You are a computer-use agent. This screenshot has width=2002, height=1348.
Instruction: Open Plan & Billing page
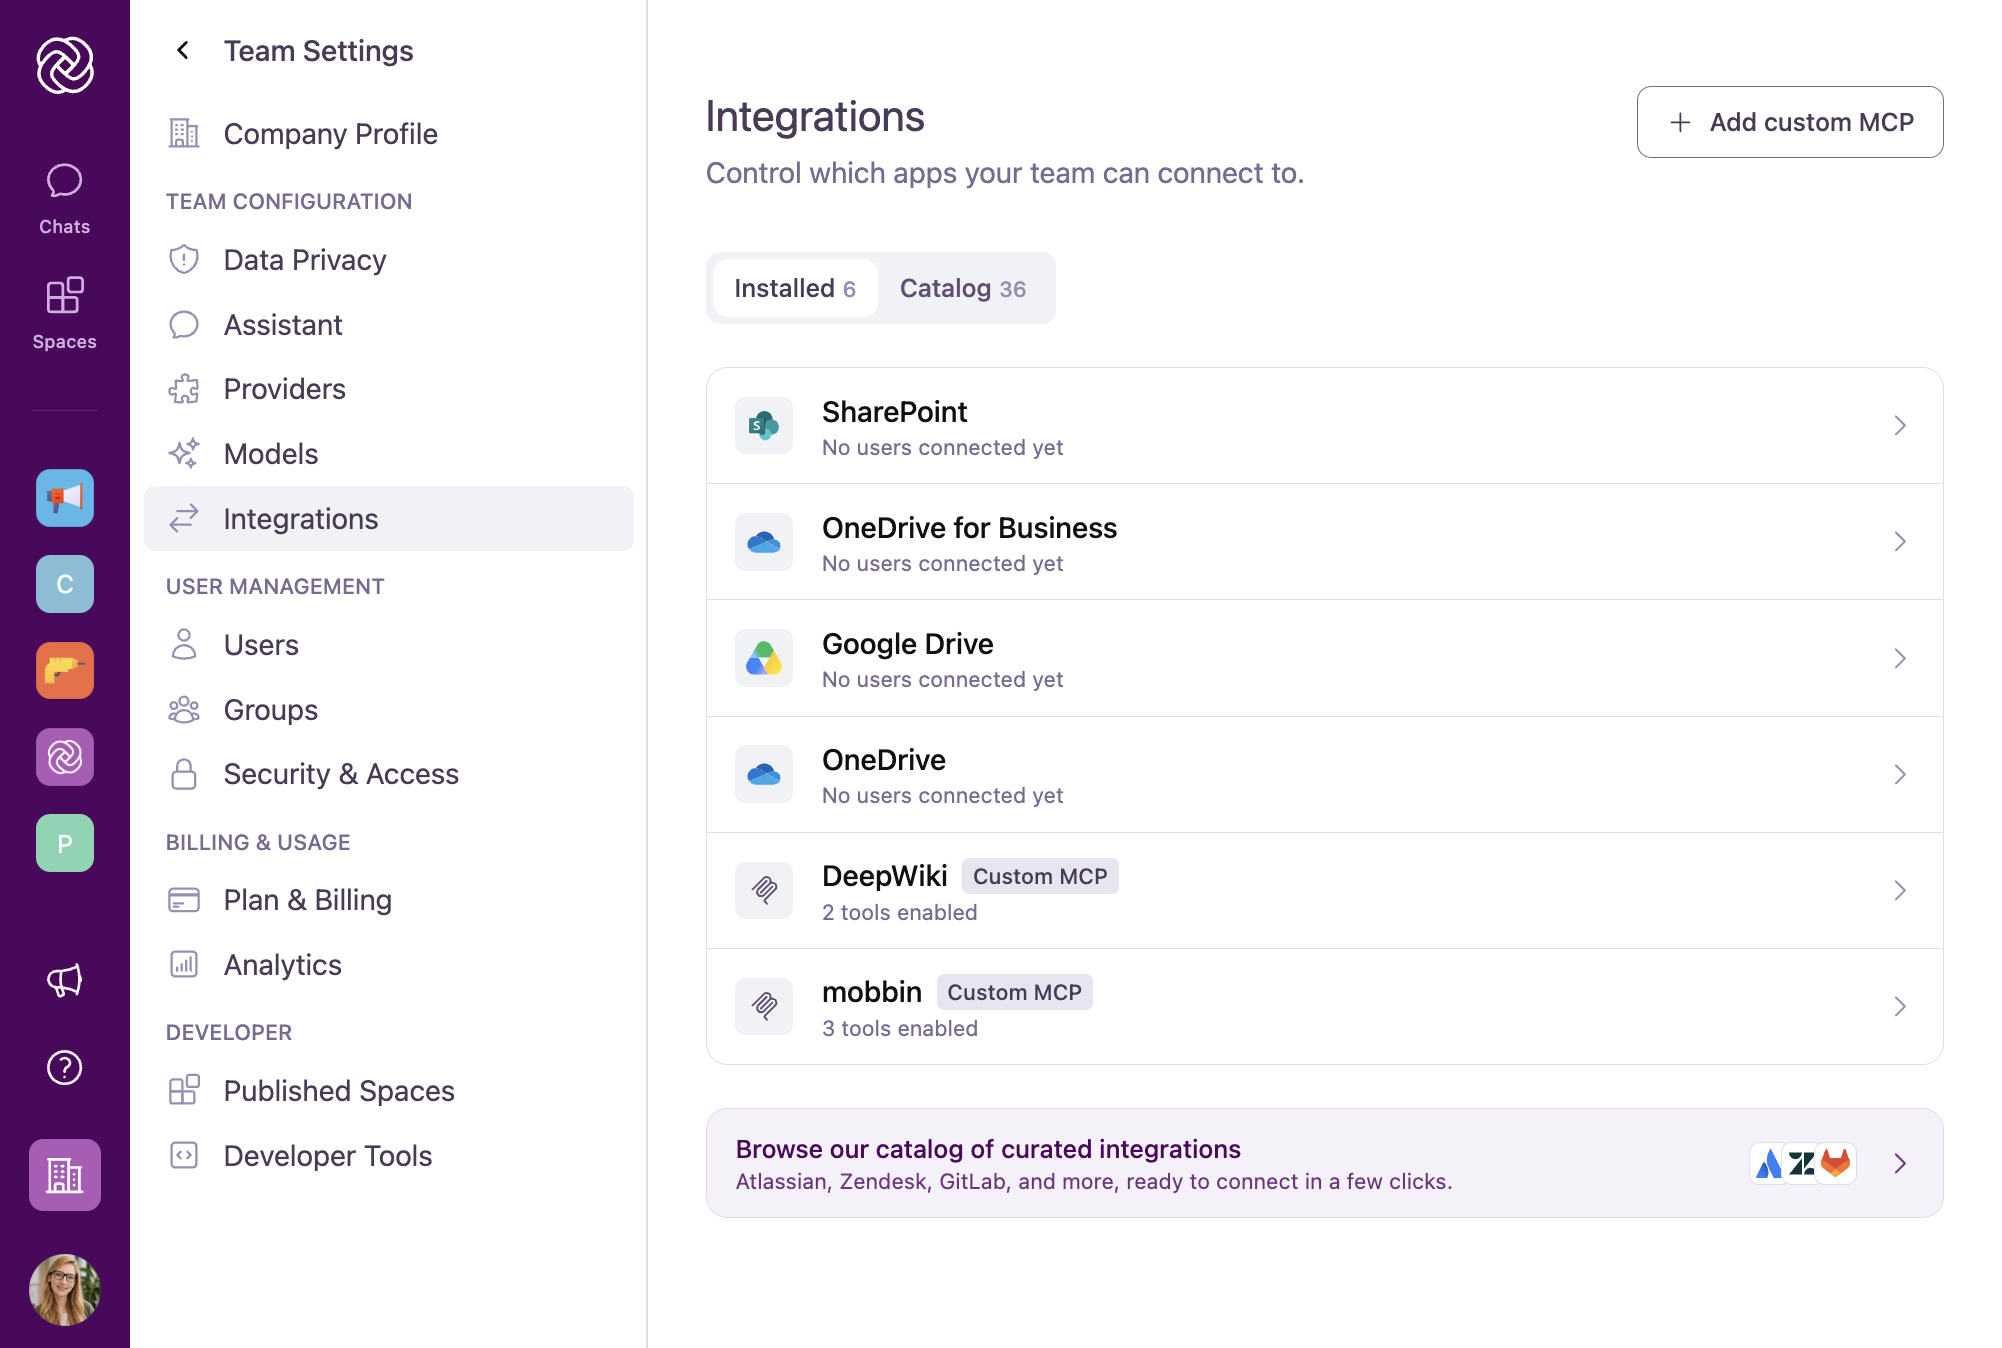click(x=389, y=900)
